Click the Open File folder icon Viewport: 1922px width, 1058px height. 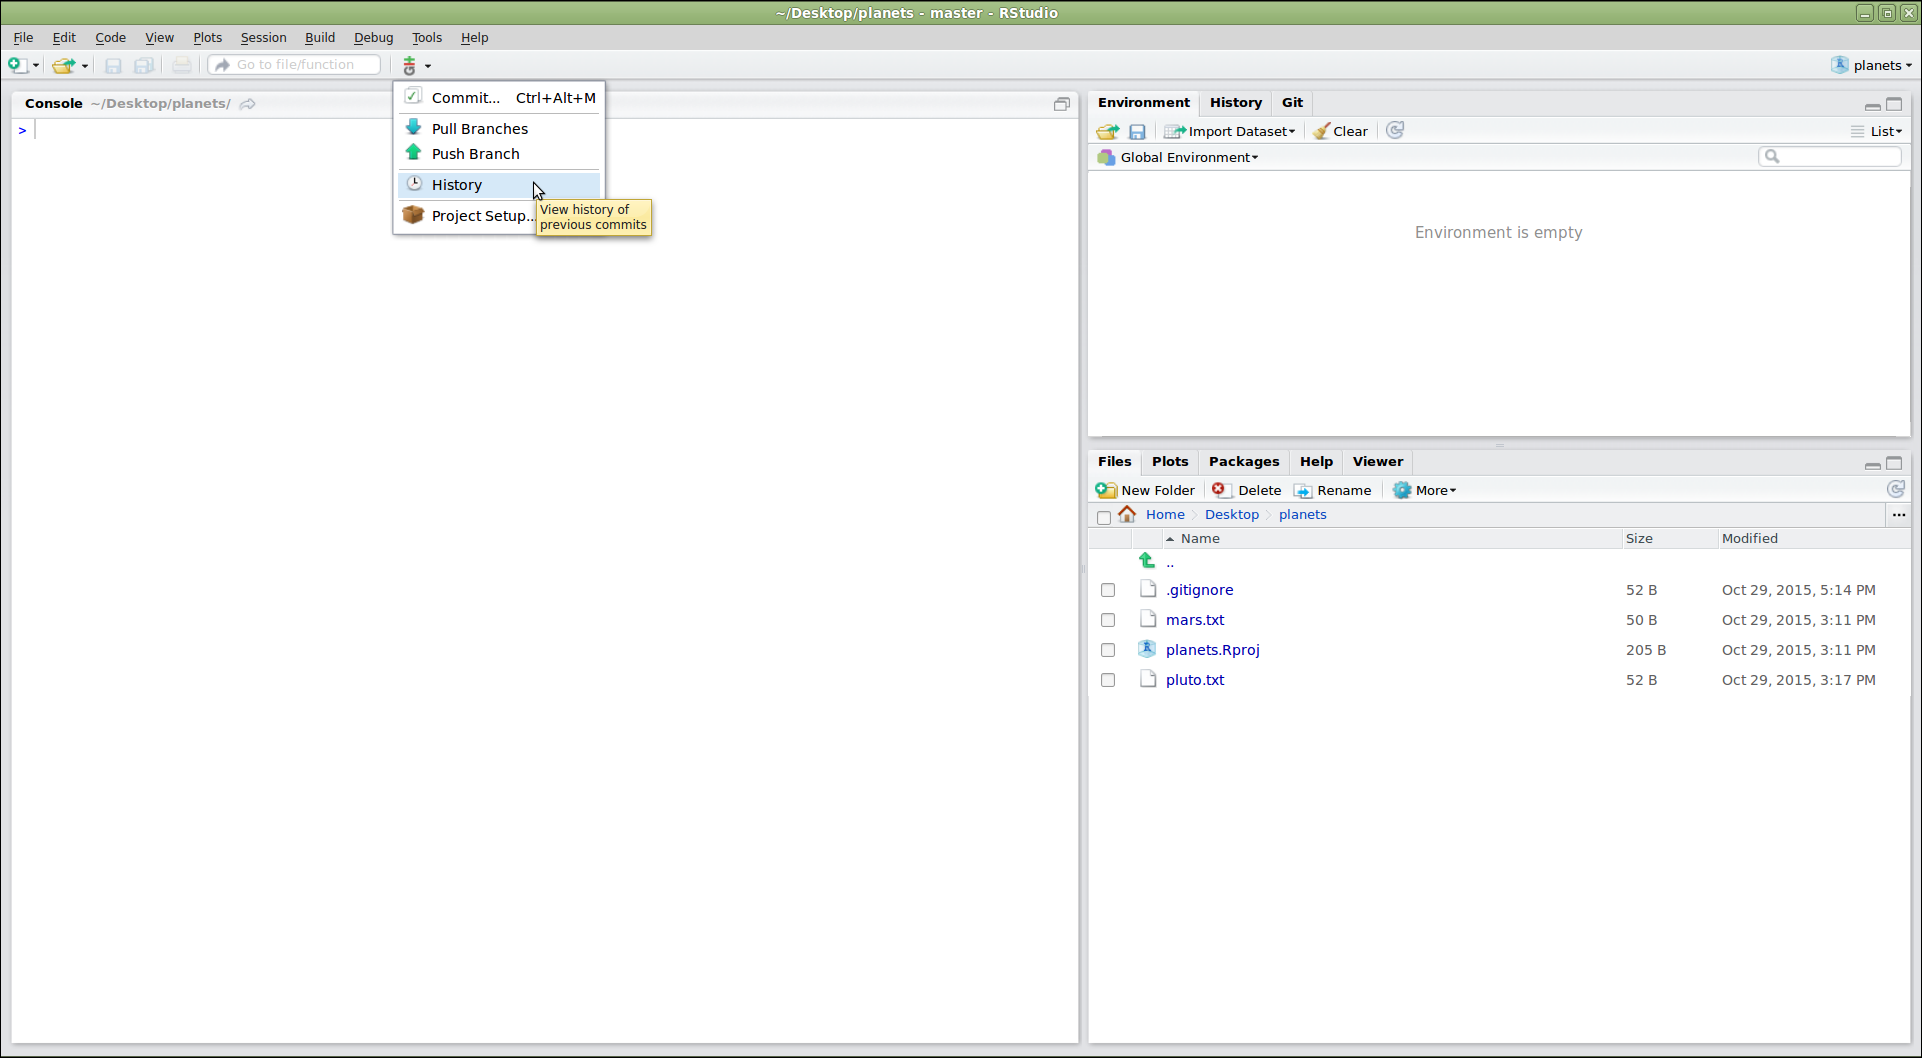64,66
